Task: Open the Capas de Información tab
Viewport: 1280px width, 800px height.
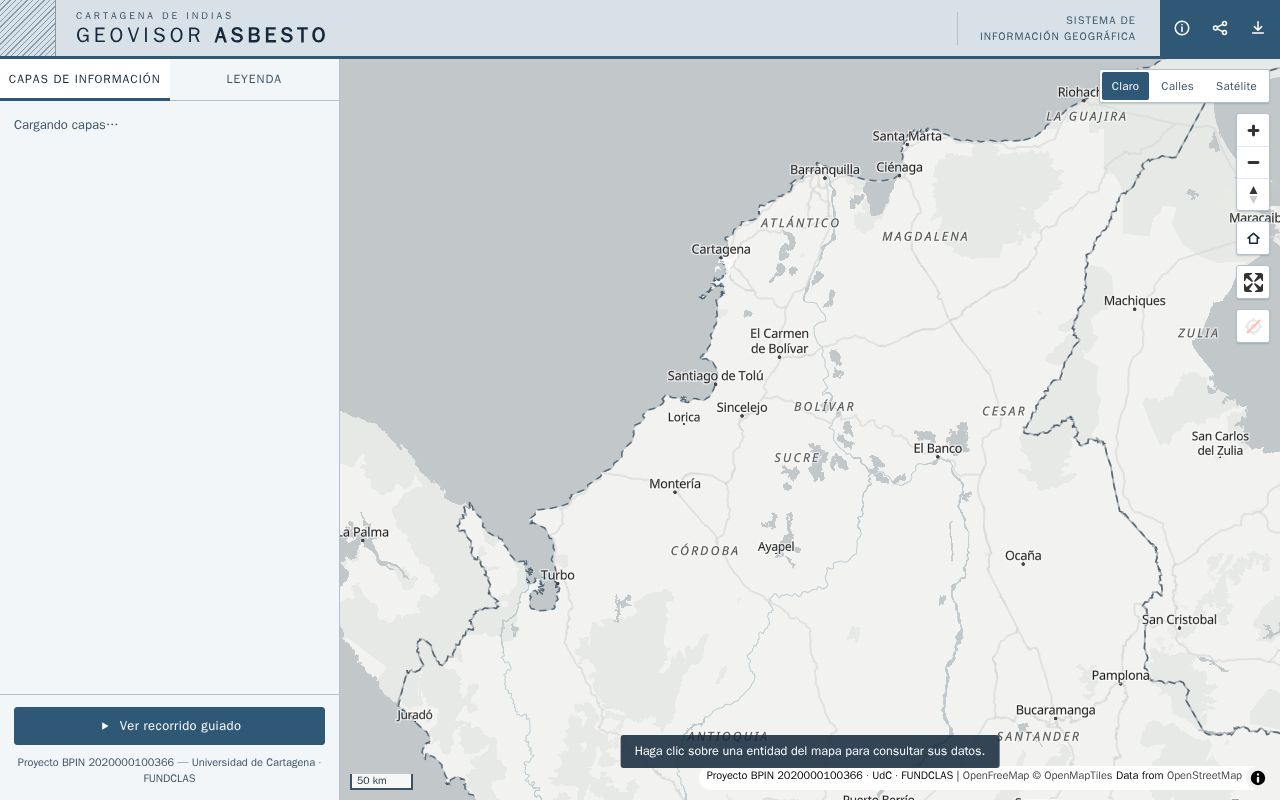Action: tap(85, 79)
